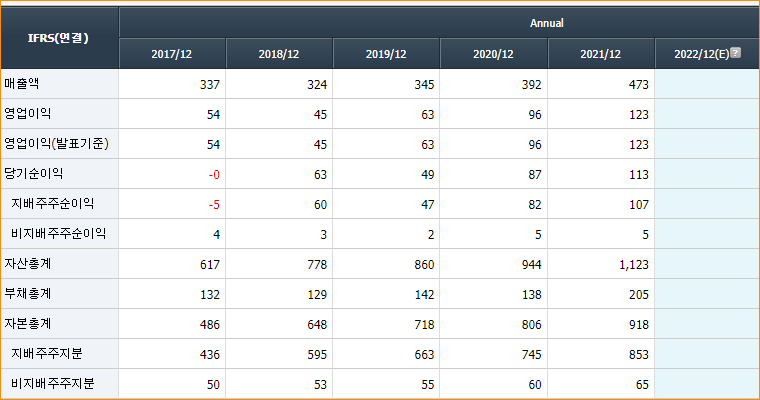Image resolution: width=760 pixels, height=400 pixels.
Task: Select the 지배주주순이익 row label
Action: coord(52,204)
